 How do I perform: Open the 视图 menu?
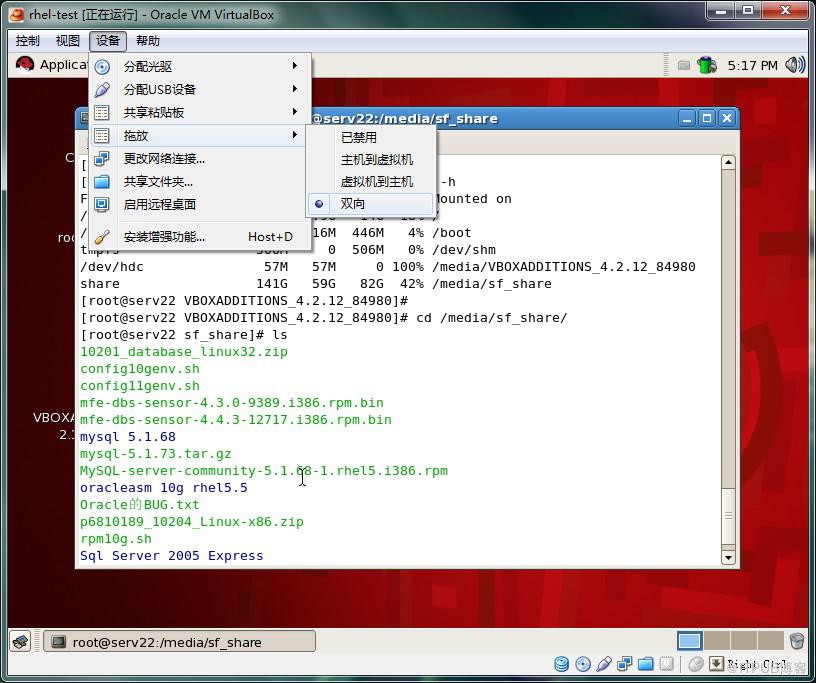point(68,41)
